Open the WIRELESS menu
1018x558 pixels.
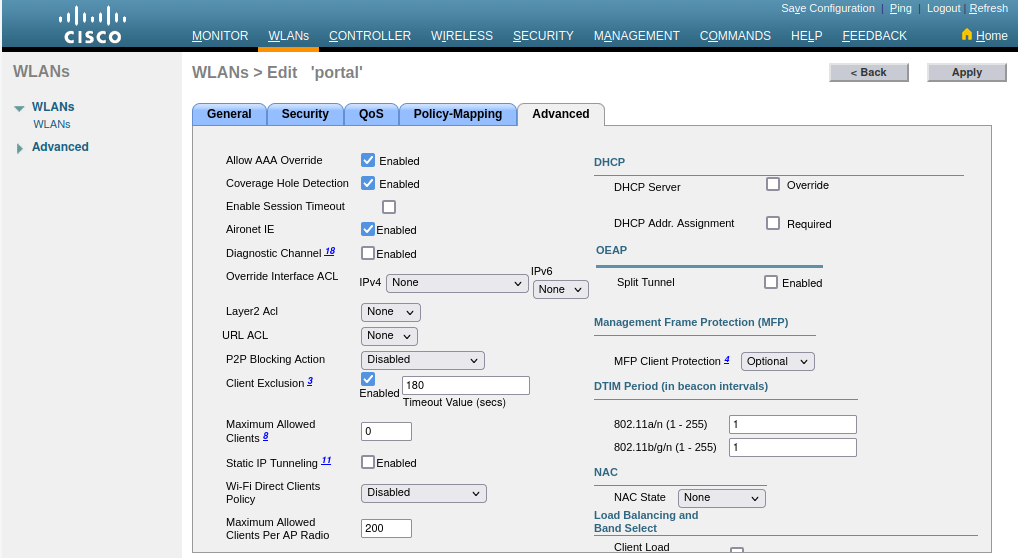pyautogui.click(x=462, y=36)
